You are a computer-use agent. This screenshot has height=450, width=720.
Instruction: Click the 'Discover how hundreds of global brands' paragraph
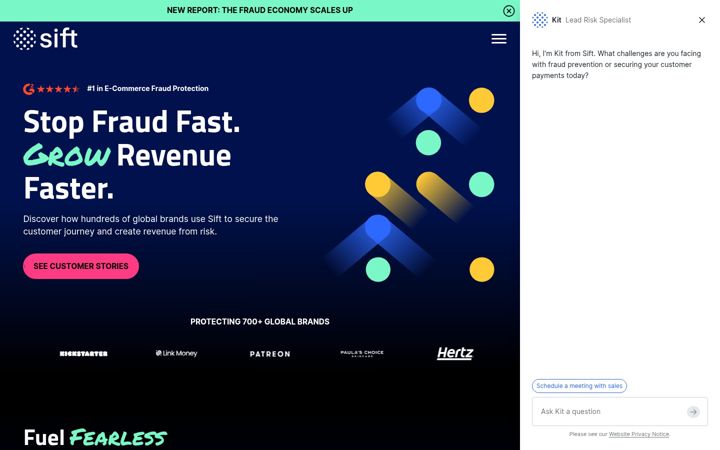click(151, 225)
